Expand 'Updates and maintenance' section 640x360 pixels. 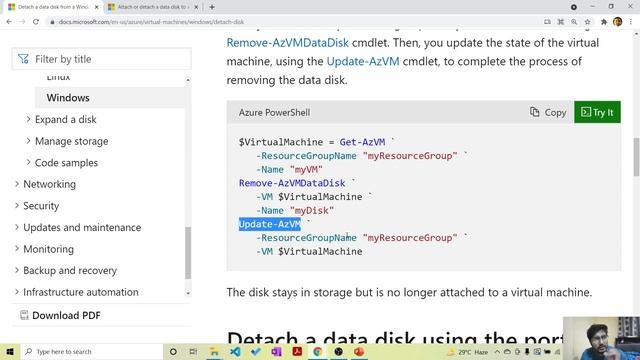tap(17, 227)
